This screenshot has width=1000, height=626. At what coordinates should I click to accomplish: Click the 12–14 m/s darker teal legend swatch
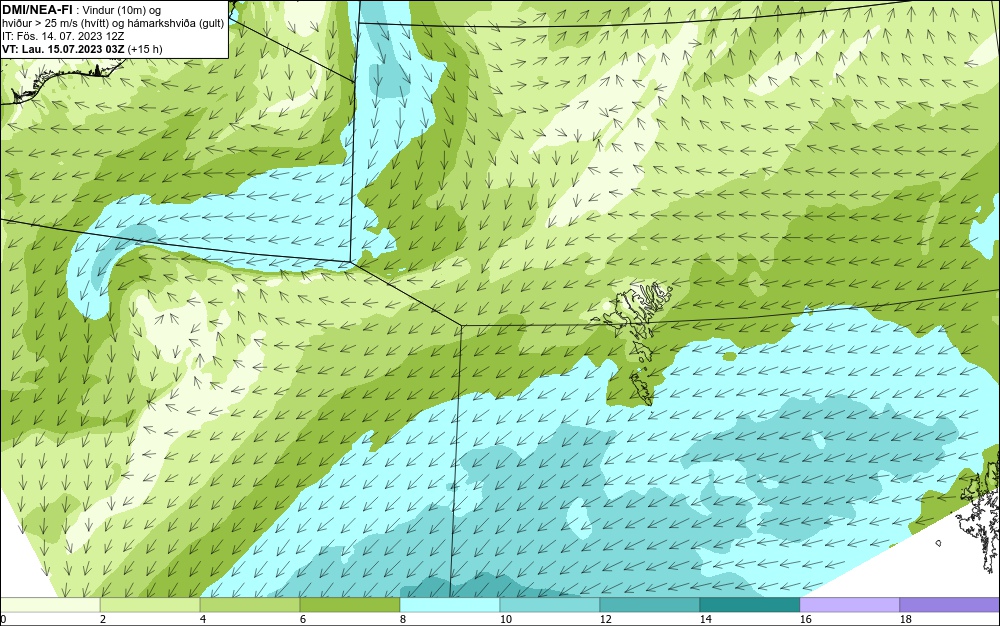tap(649, 605)
